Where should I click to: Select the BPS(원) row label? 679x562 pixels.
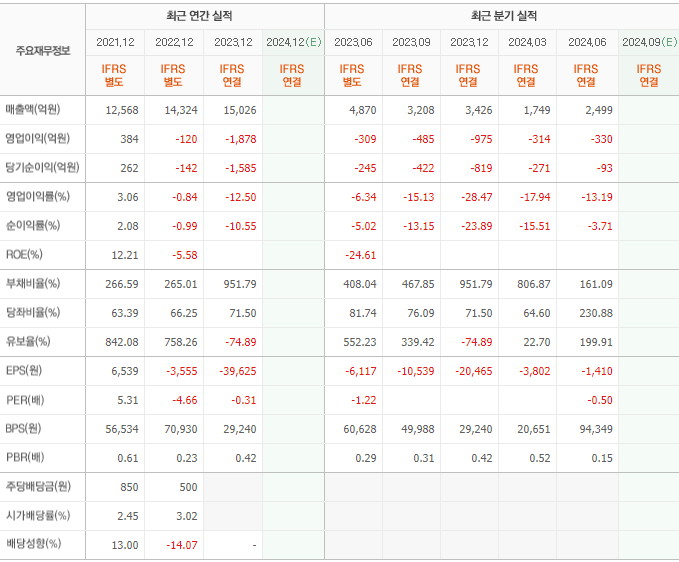click(23, 429)
